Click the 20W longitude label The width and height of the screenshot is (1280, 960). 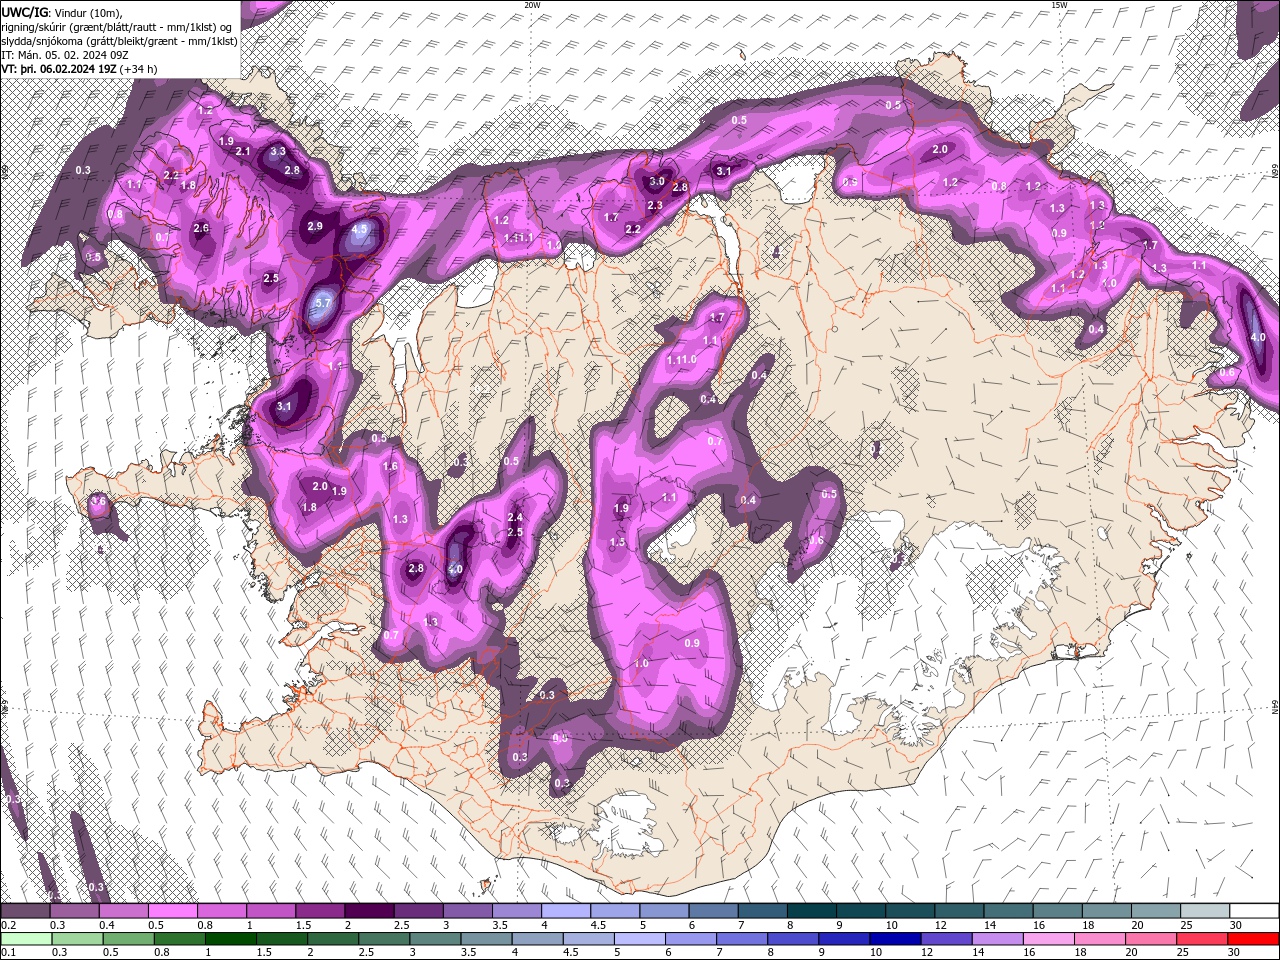tap(532, 5)
